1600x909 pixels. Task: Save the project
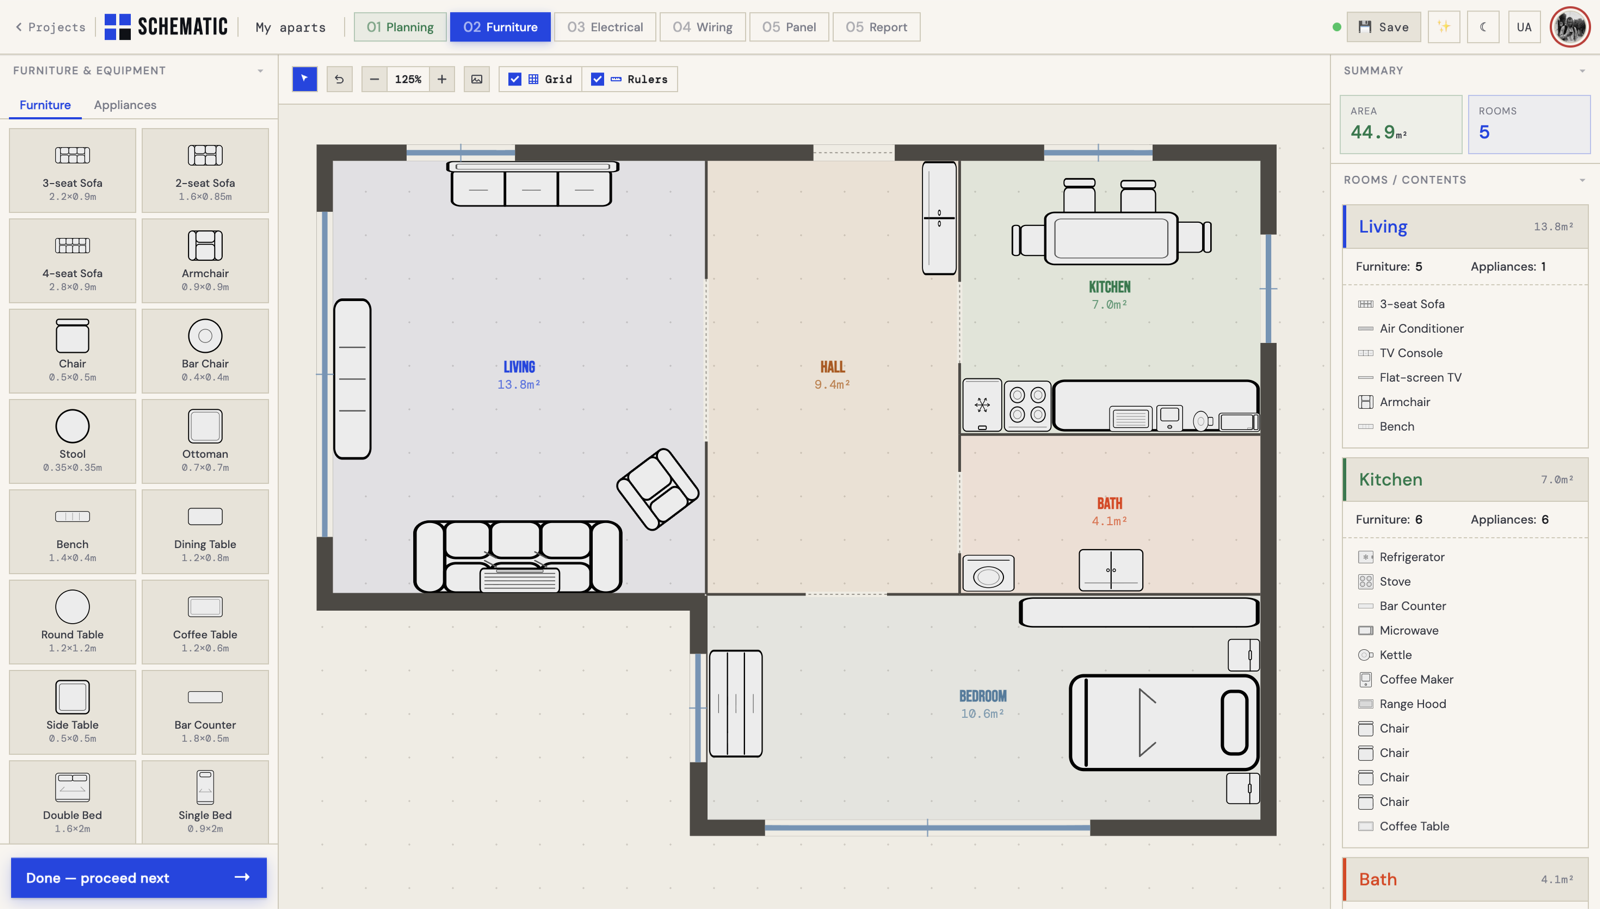[x=1384, y=27]
